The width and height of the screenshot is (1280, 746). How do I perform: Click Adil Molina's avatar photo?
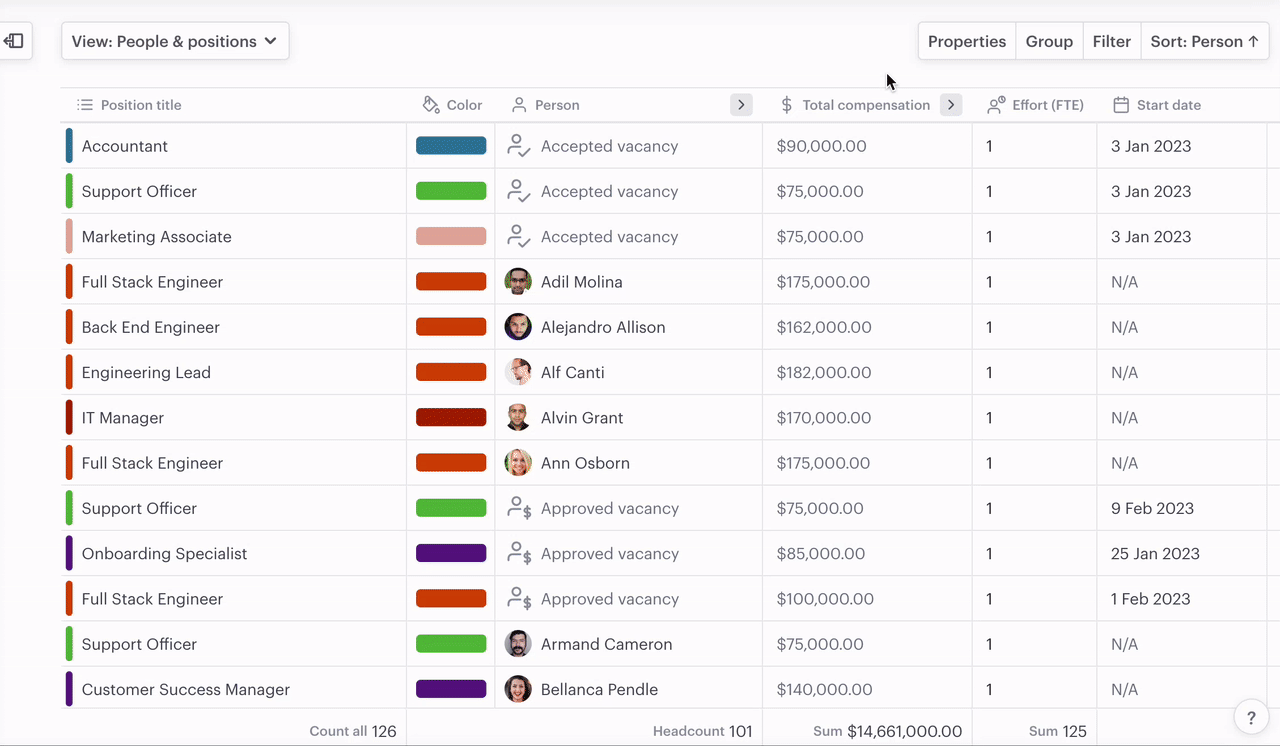[x=518, y=282]
